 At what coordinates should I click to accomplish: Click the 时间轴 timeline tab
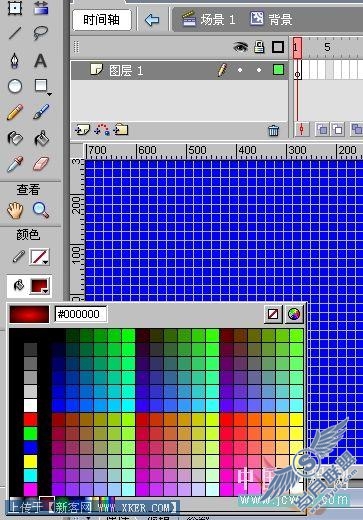[x=102, y=20]
